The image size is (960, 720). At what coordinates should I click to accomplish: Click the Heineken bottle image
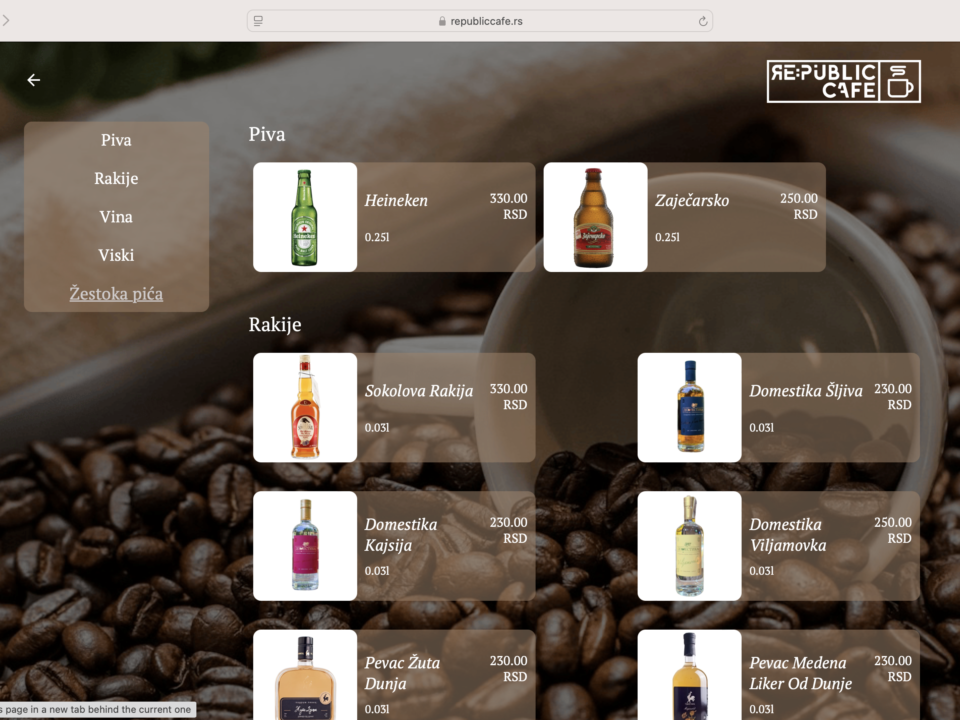305,217
